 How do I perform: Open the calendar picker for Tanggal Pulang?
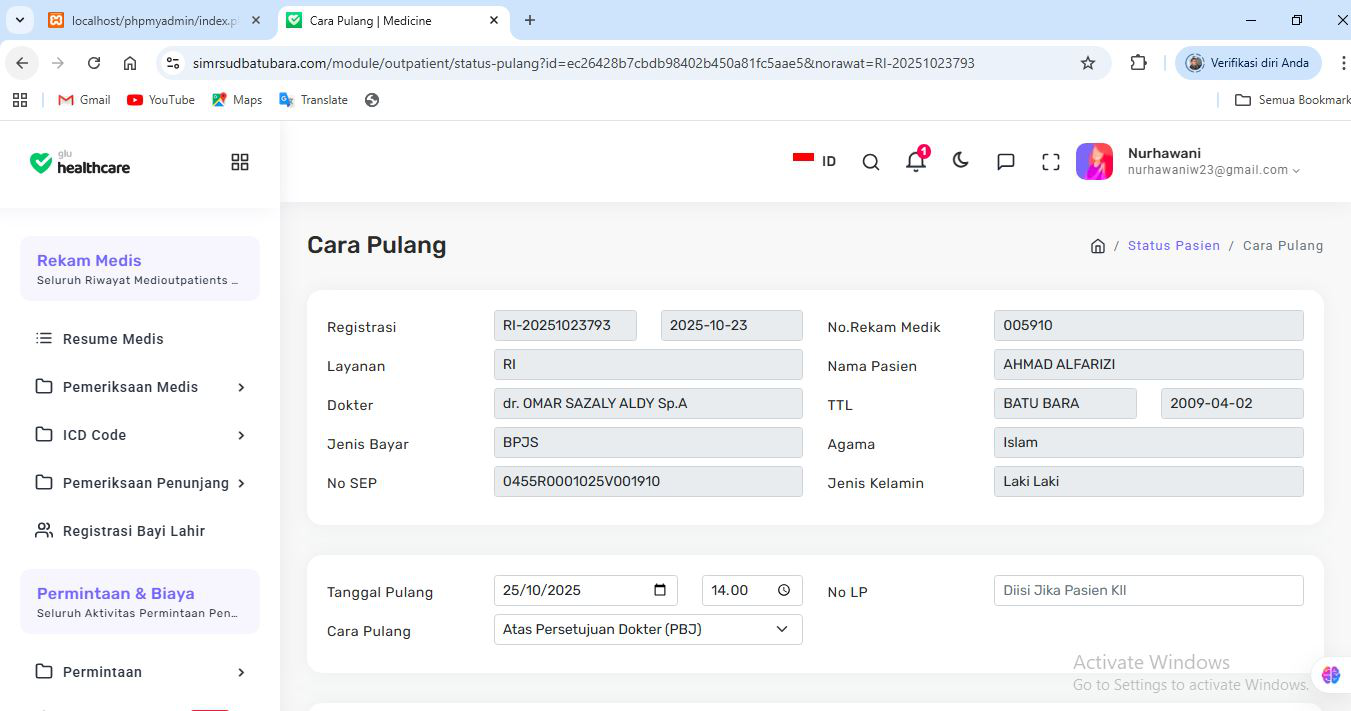[x=660, y=590]
